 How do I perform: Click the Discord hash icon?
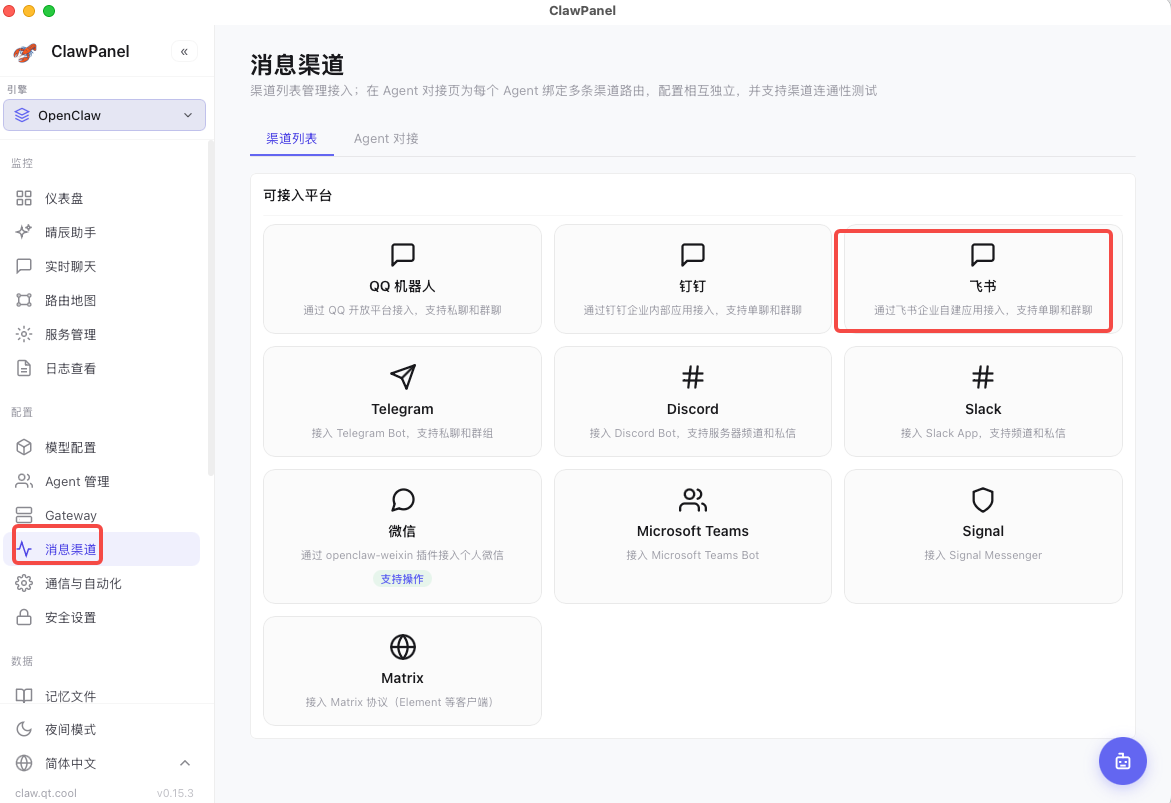click(692, 377)
